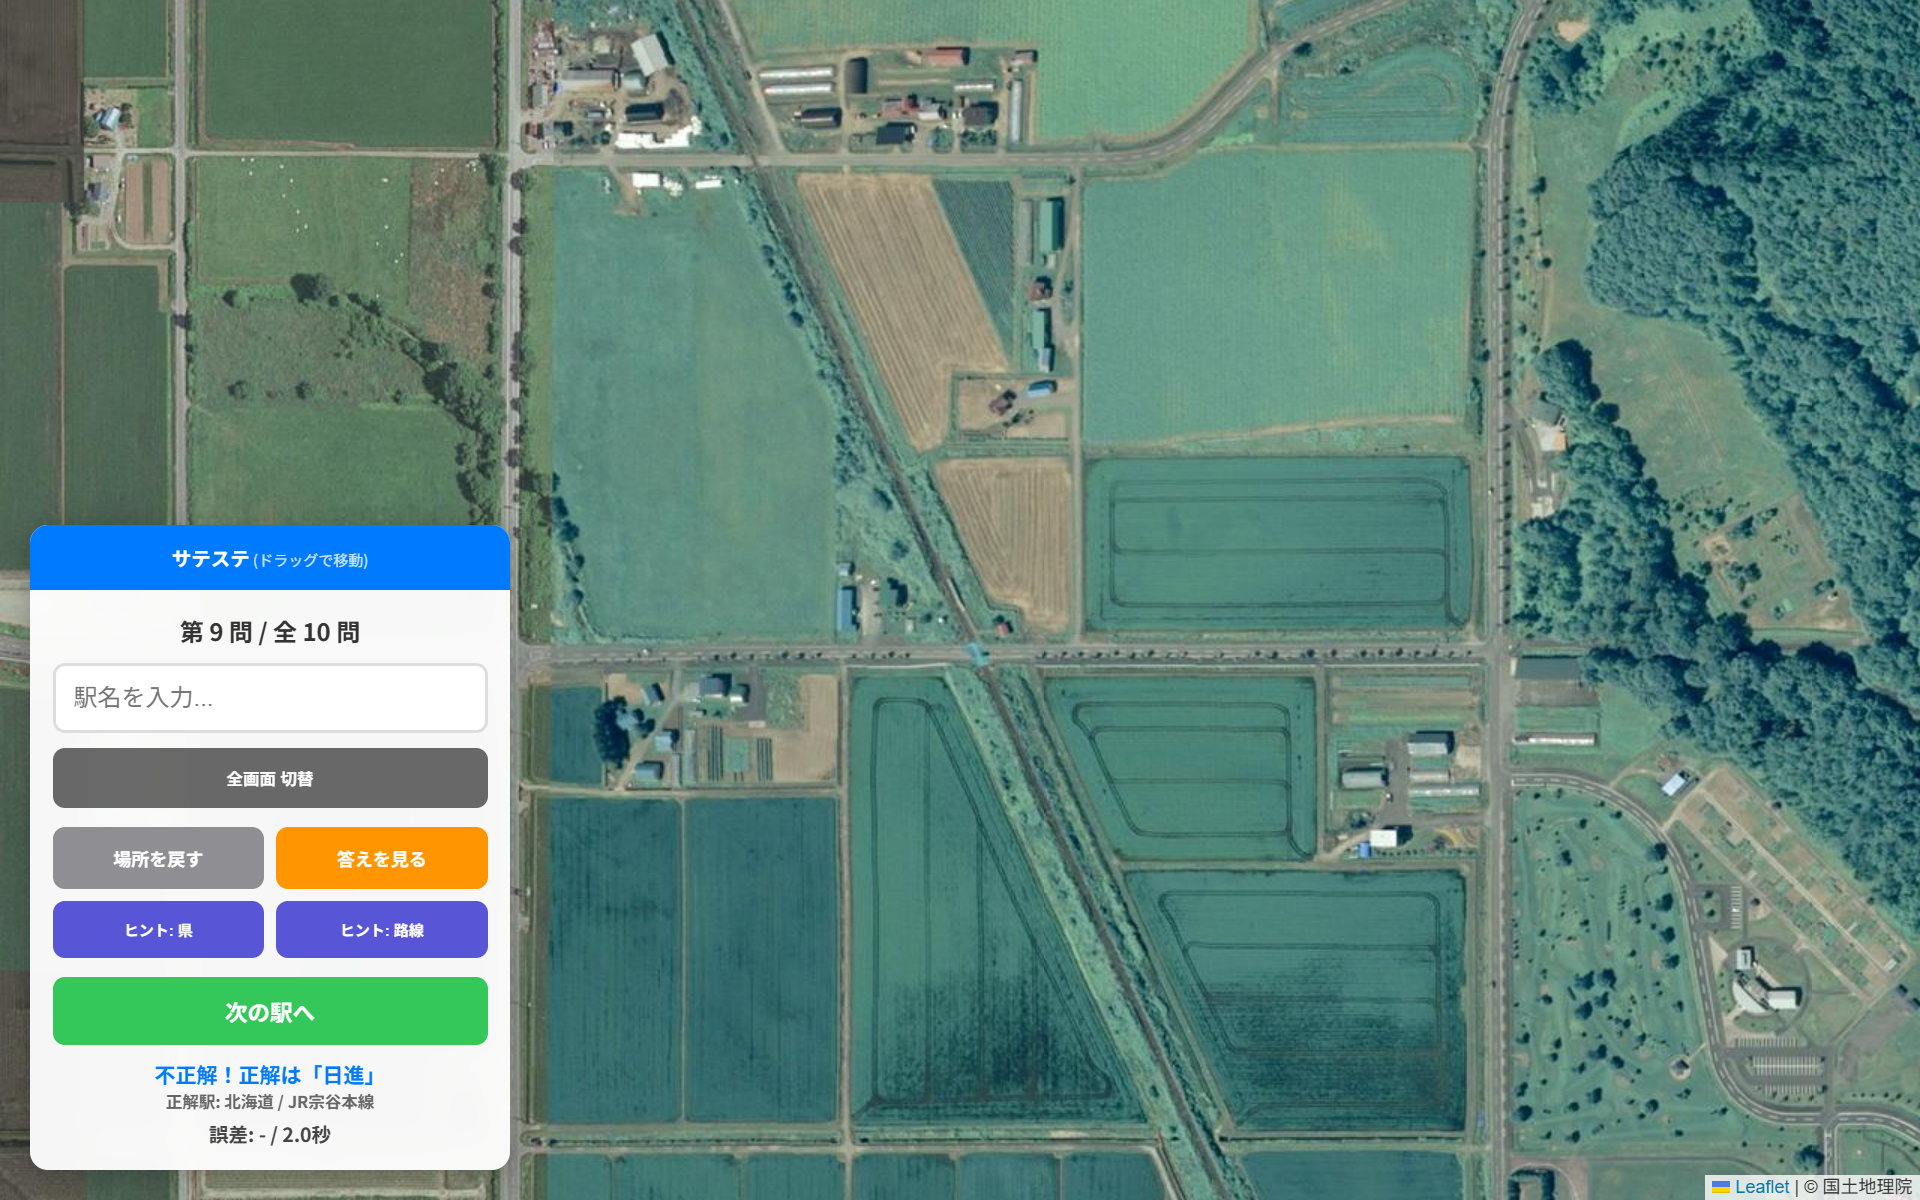Screen dimensions: 1920x1200
Task: Click the 国土地理院 attribution text
Action: (1867, 1186)
